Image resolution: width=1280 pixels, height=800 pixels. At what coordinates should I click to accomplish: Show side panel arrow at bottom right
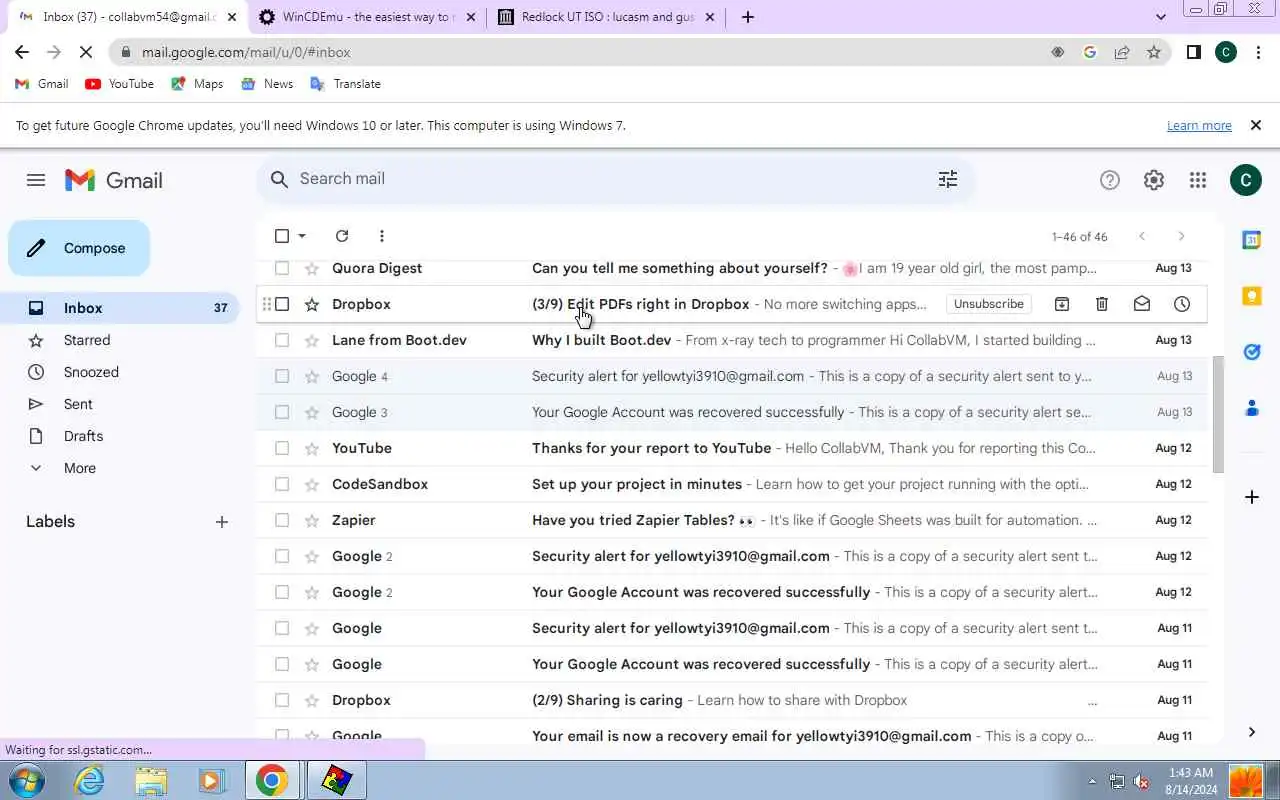1252,732
